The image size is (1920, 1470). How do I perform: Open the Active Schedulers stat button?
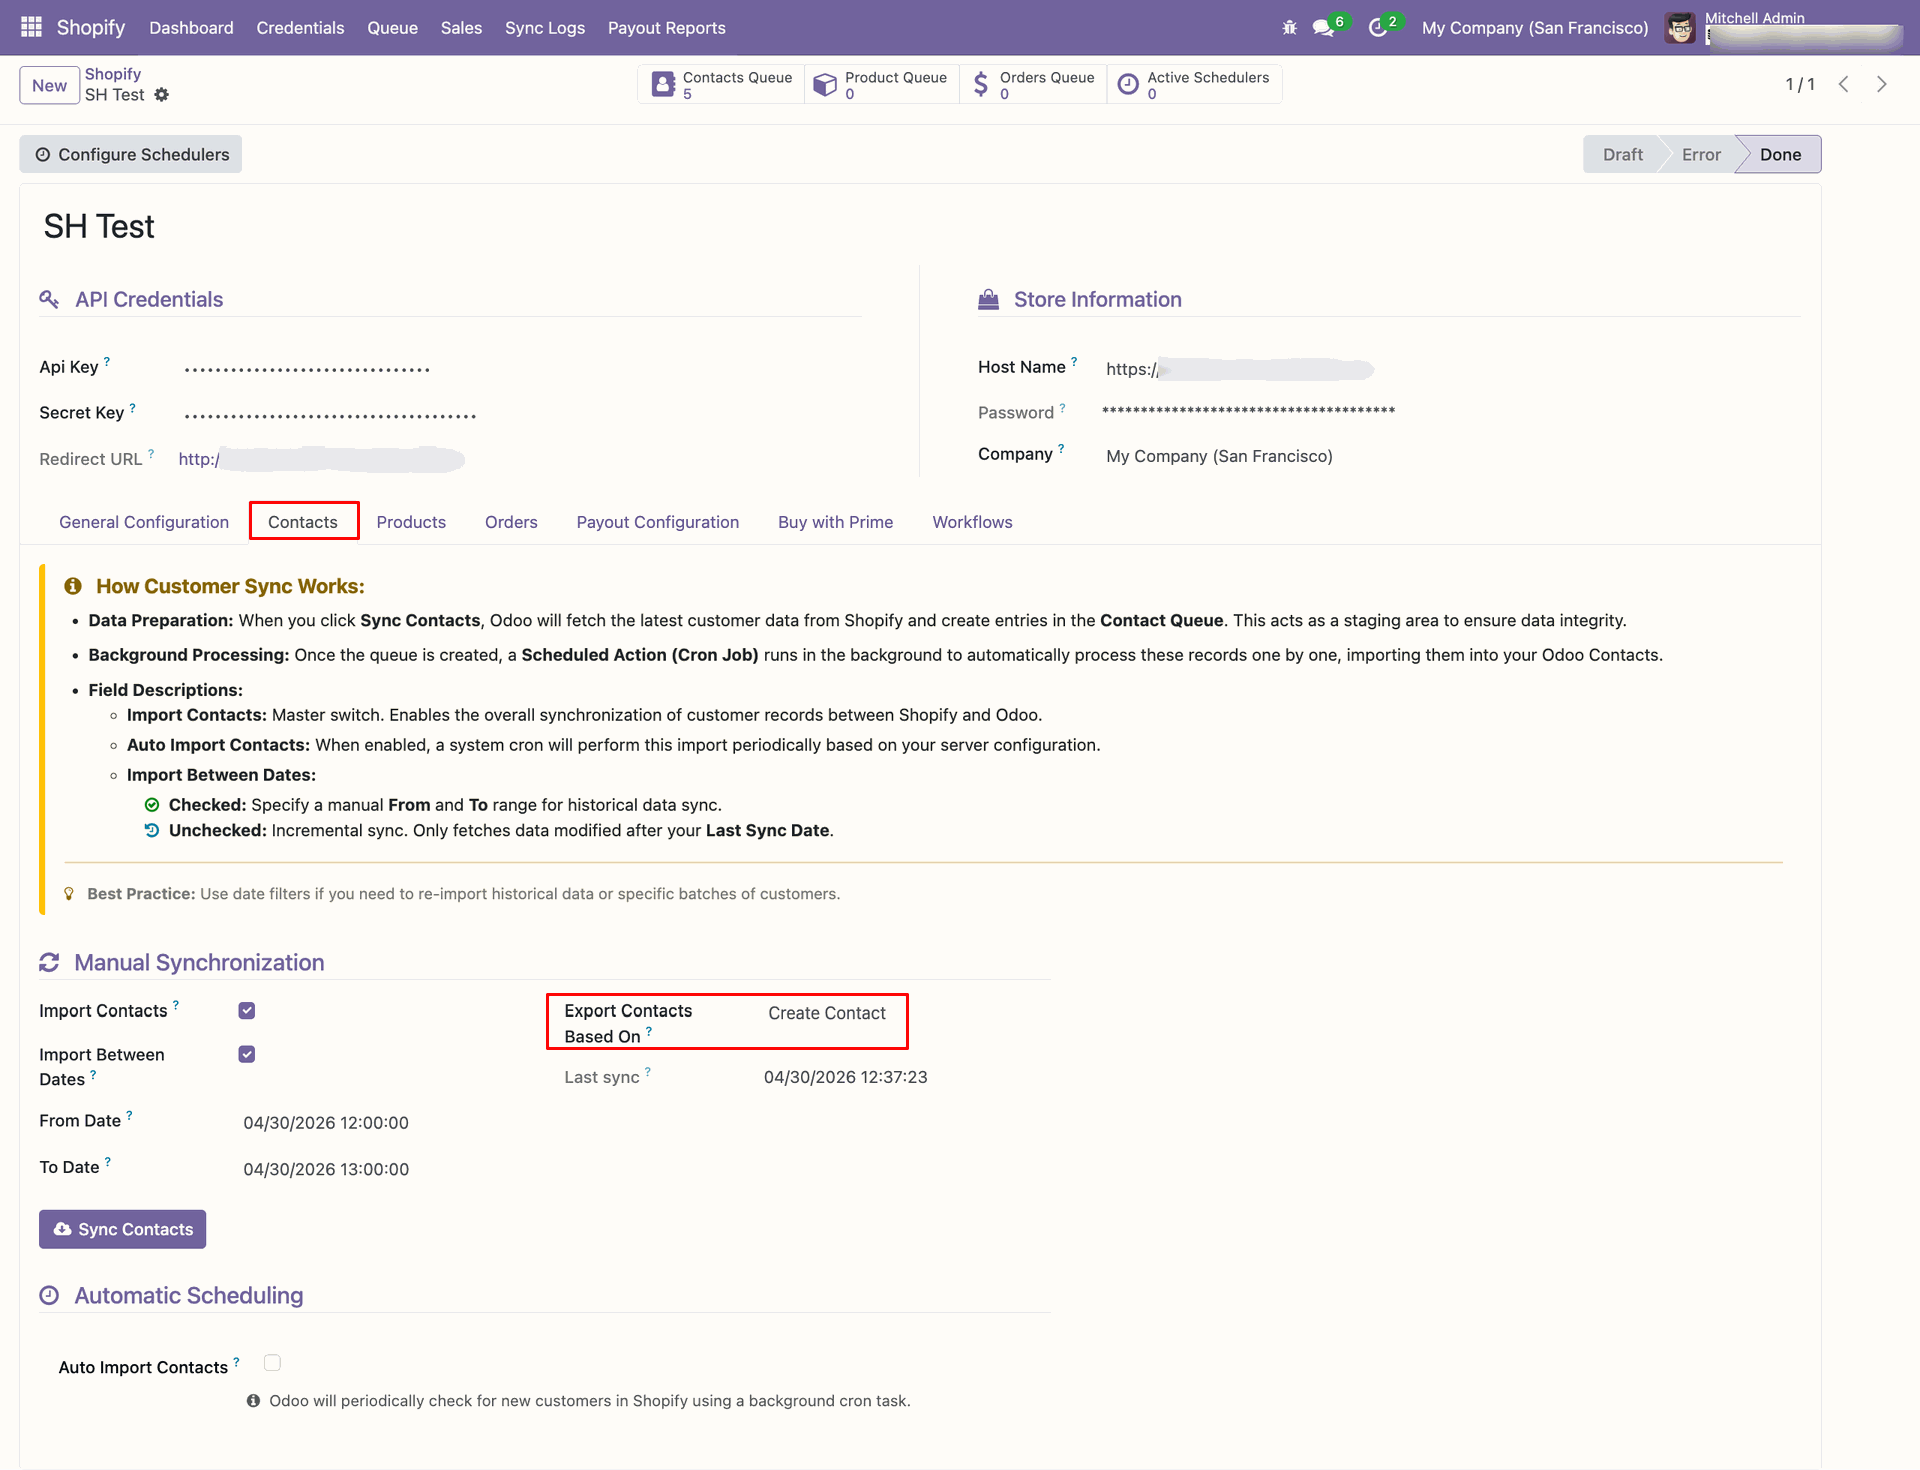(x=1194, y=85)
